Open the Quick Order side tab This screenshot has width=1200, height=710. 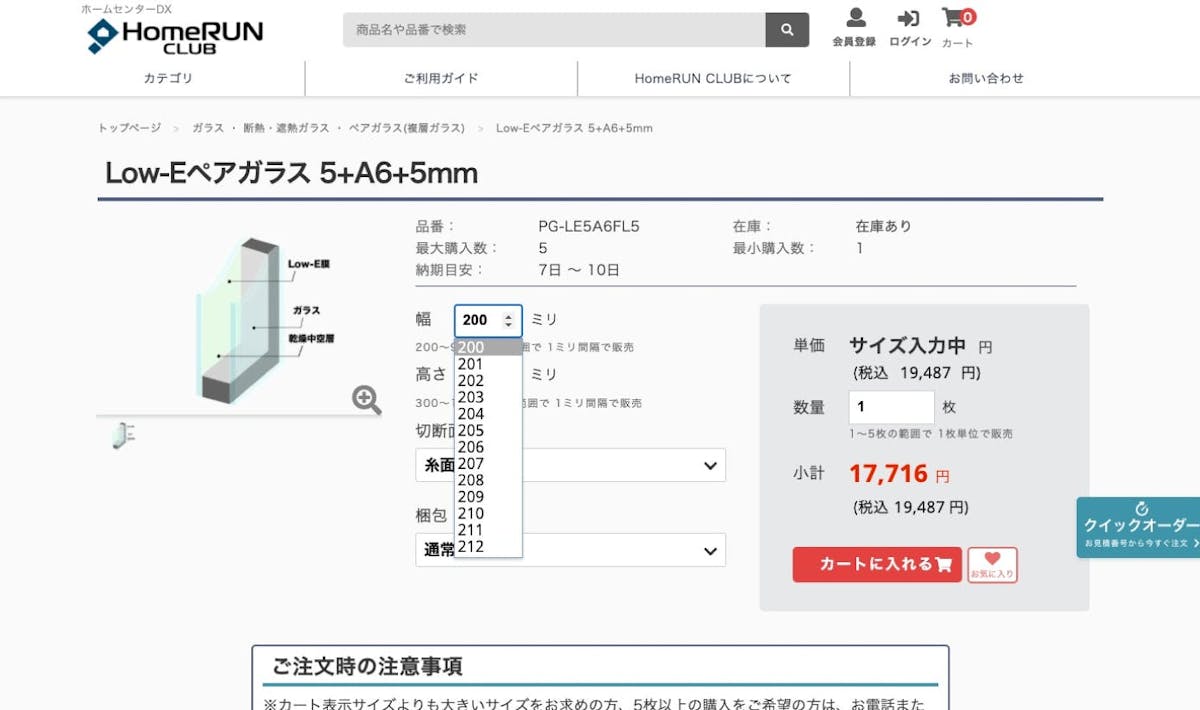coord(1139,526)
